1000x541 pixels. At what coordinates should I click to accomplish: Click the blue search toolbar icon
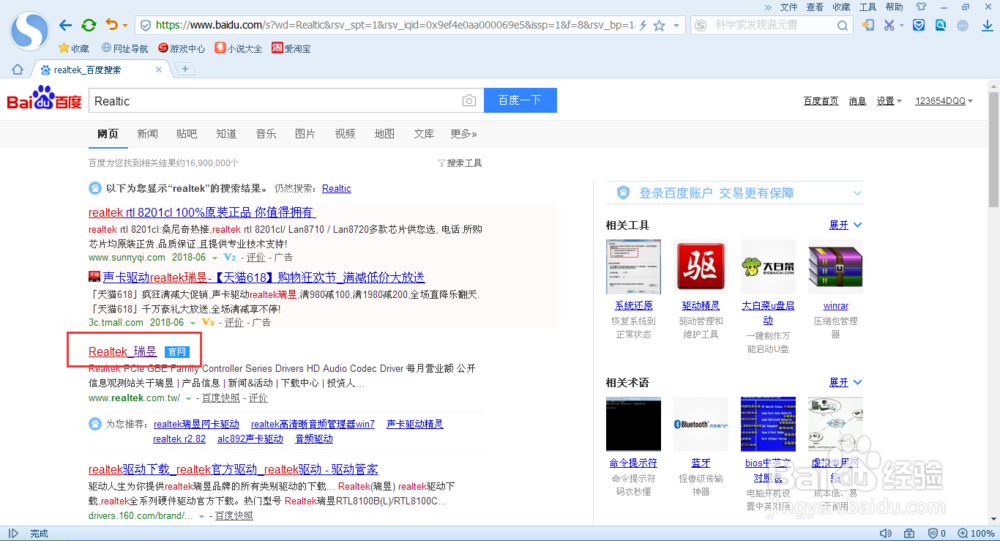pos(941,26)
